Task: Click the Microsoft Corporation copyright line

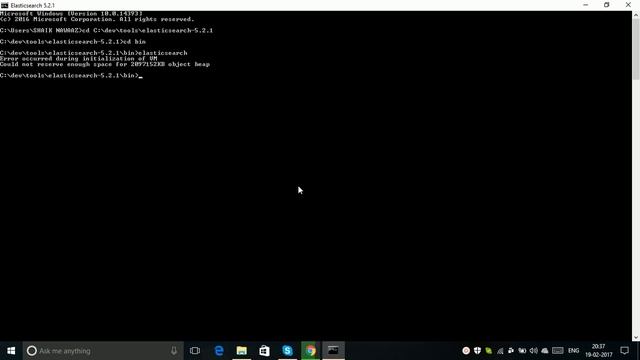Action: (97, 19)
